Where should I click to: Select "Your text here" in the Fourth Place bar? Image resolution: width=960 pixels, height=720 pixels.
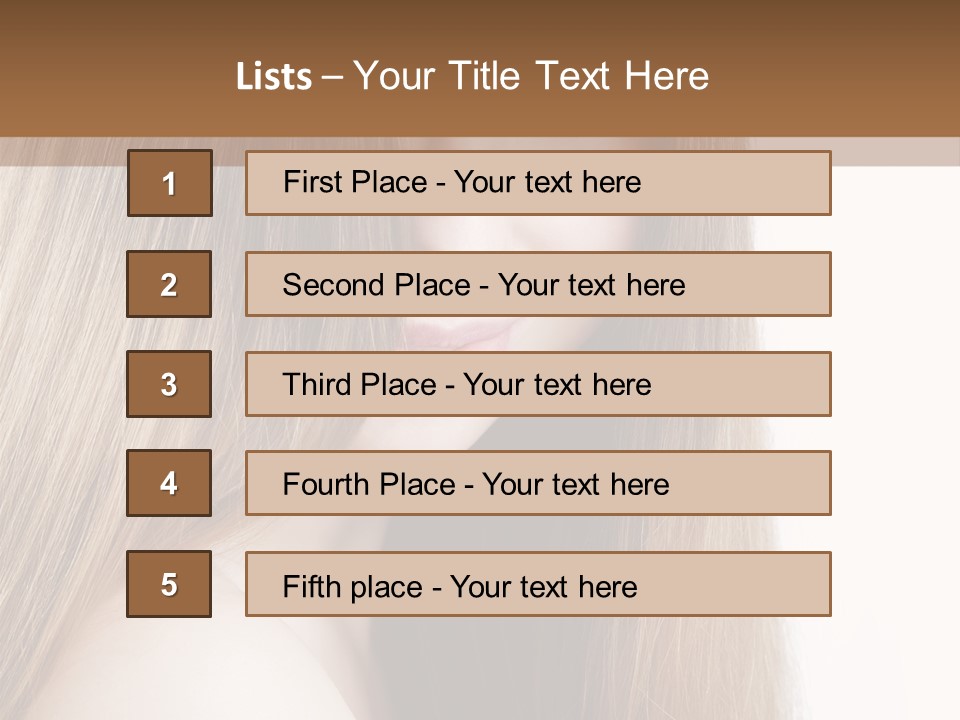[575, 485]
